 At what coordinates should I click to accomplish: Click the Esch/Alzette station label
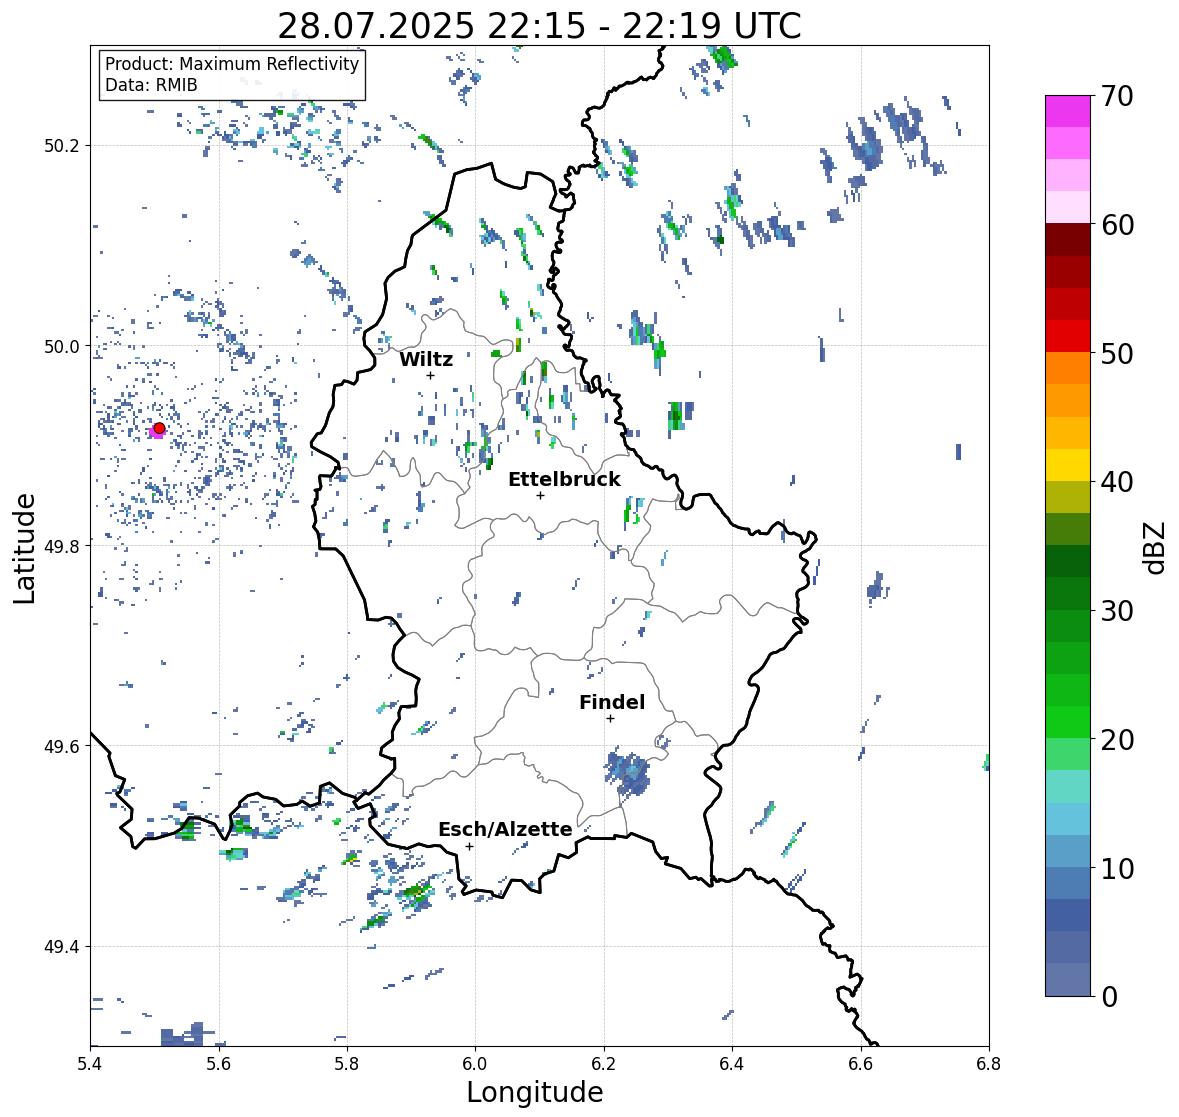click(505, 829)
